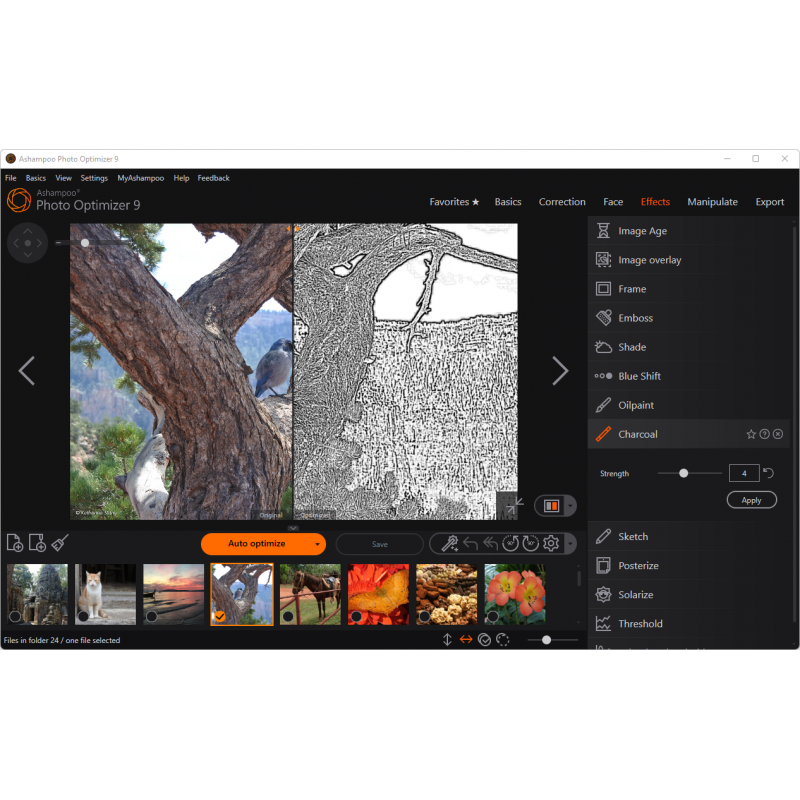Screen dimensions: 800x800
Task: Reset the Strength value to default
Action: 768,473
